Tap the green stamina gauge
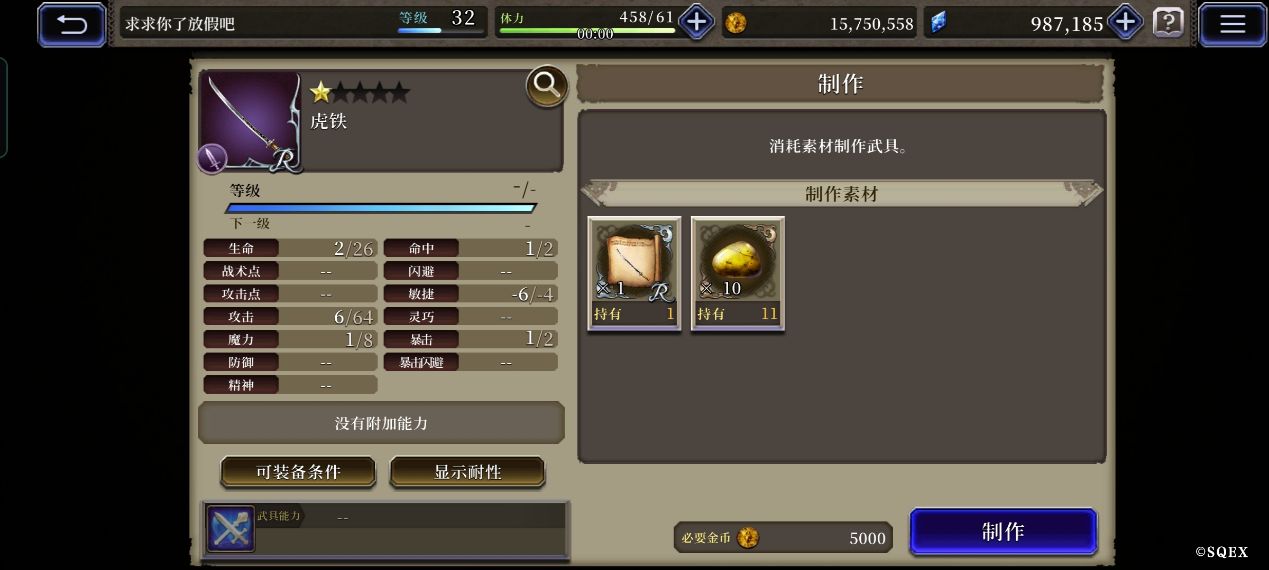Image resolution: width=1269 pixels, height=570 pixels. tap(586, 31)
